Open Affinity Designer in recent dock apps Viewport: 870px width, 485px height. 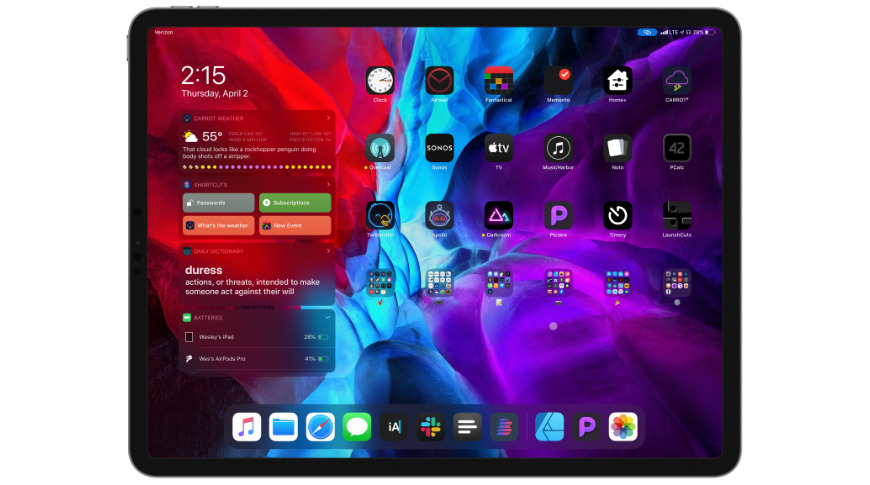click(x=549, y=427)
